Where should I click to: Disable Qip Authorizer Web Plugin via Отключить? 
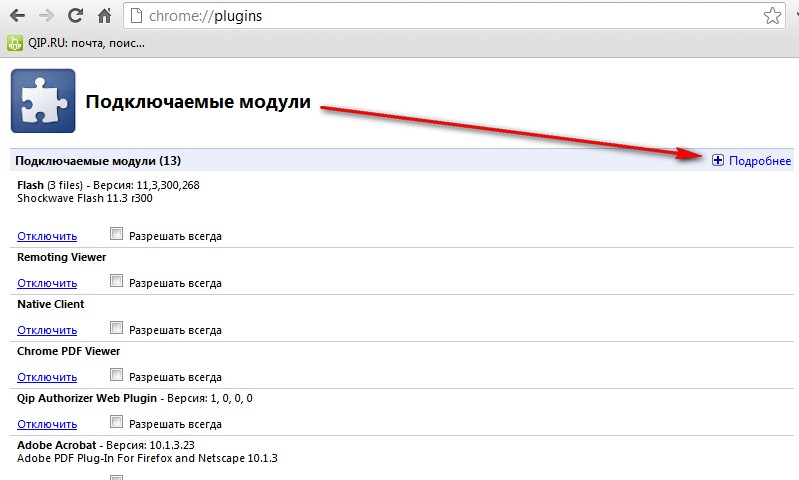[x=47, y=424]
